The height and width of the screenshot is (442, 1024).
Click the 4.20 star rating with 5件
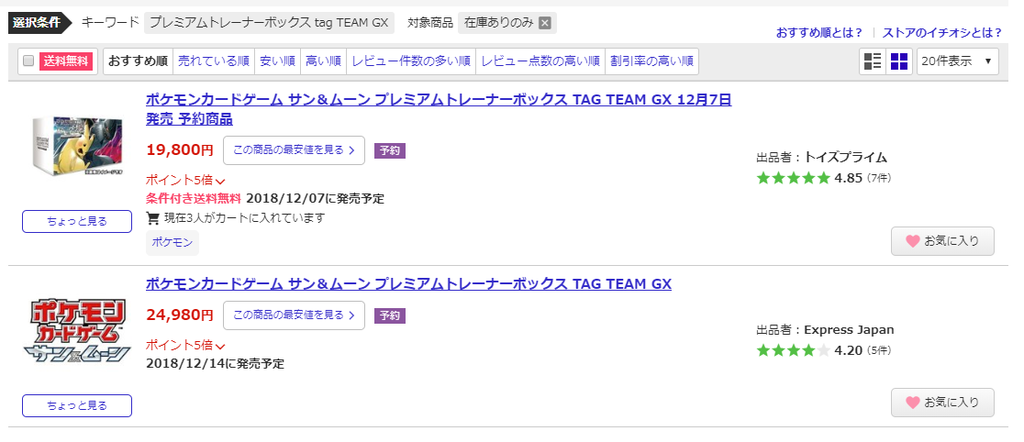(x=824, y=351)
